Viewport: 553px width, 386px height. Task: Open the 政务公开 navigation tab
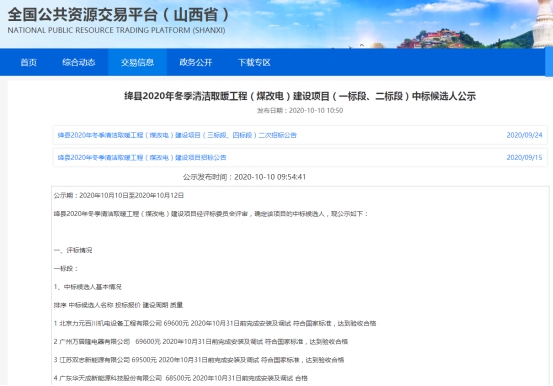(x=196, y=62)
